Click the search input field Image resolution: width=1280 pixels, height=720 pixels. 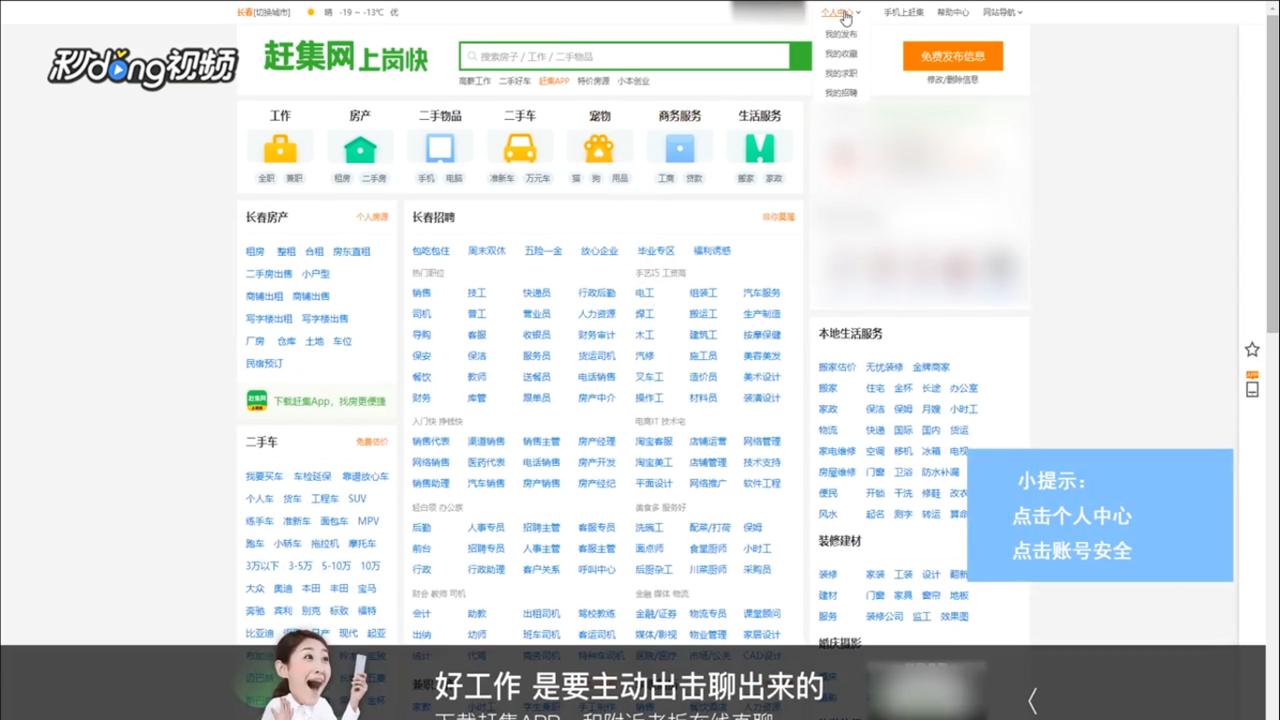625,56
